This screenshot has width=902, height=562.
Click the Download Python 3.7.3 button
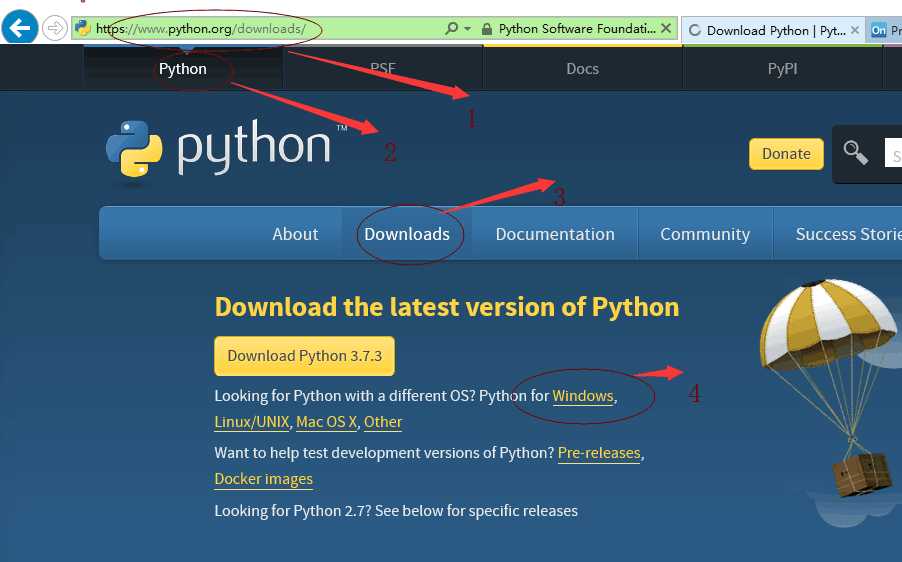tap(304, 355)
